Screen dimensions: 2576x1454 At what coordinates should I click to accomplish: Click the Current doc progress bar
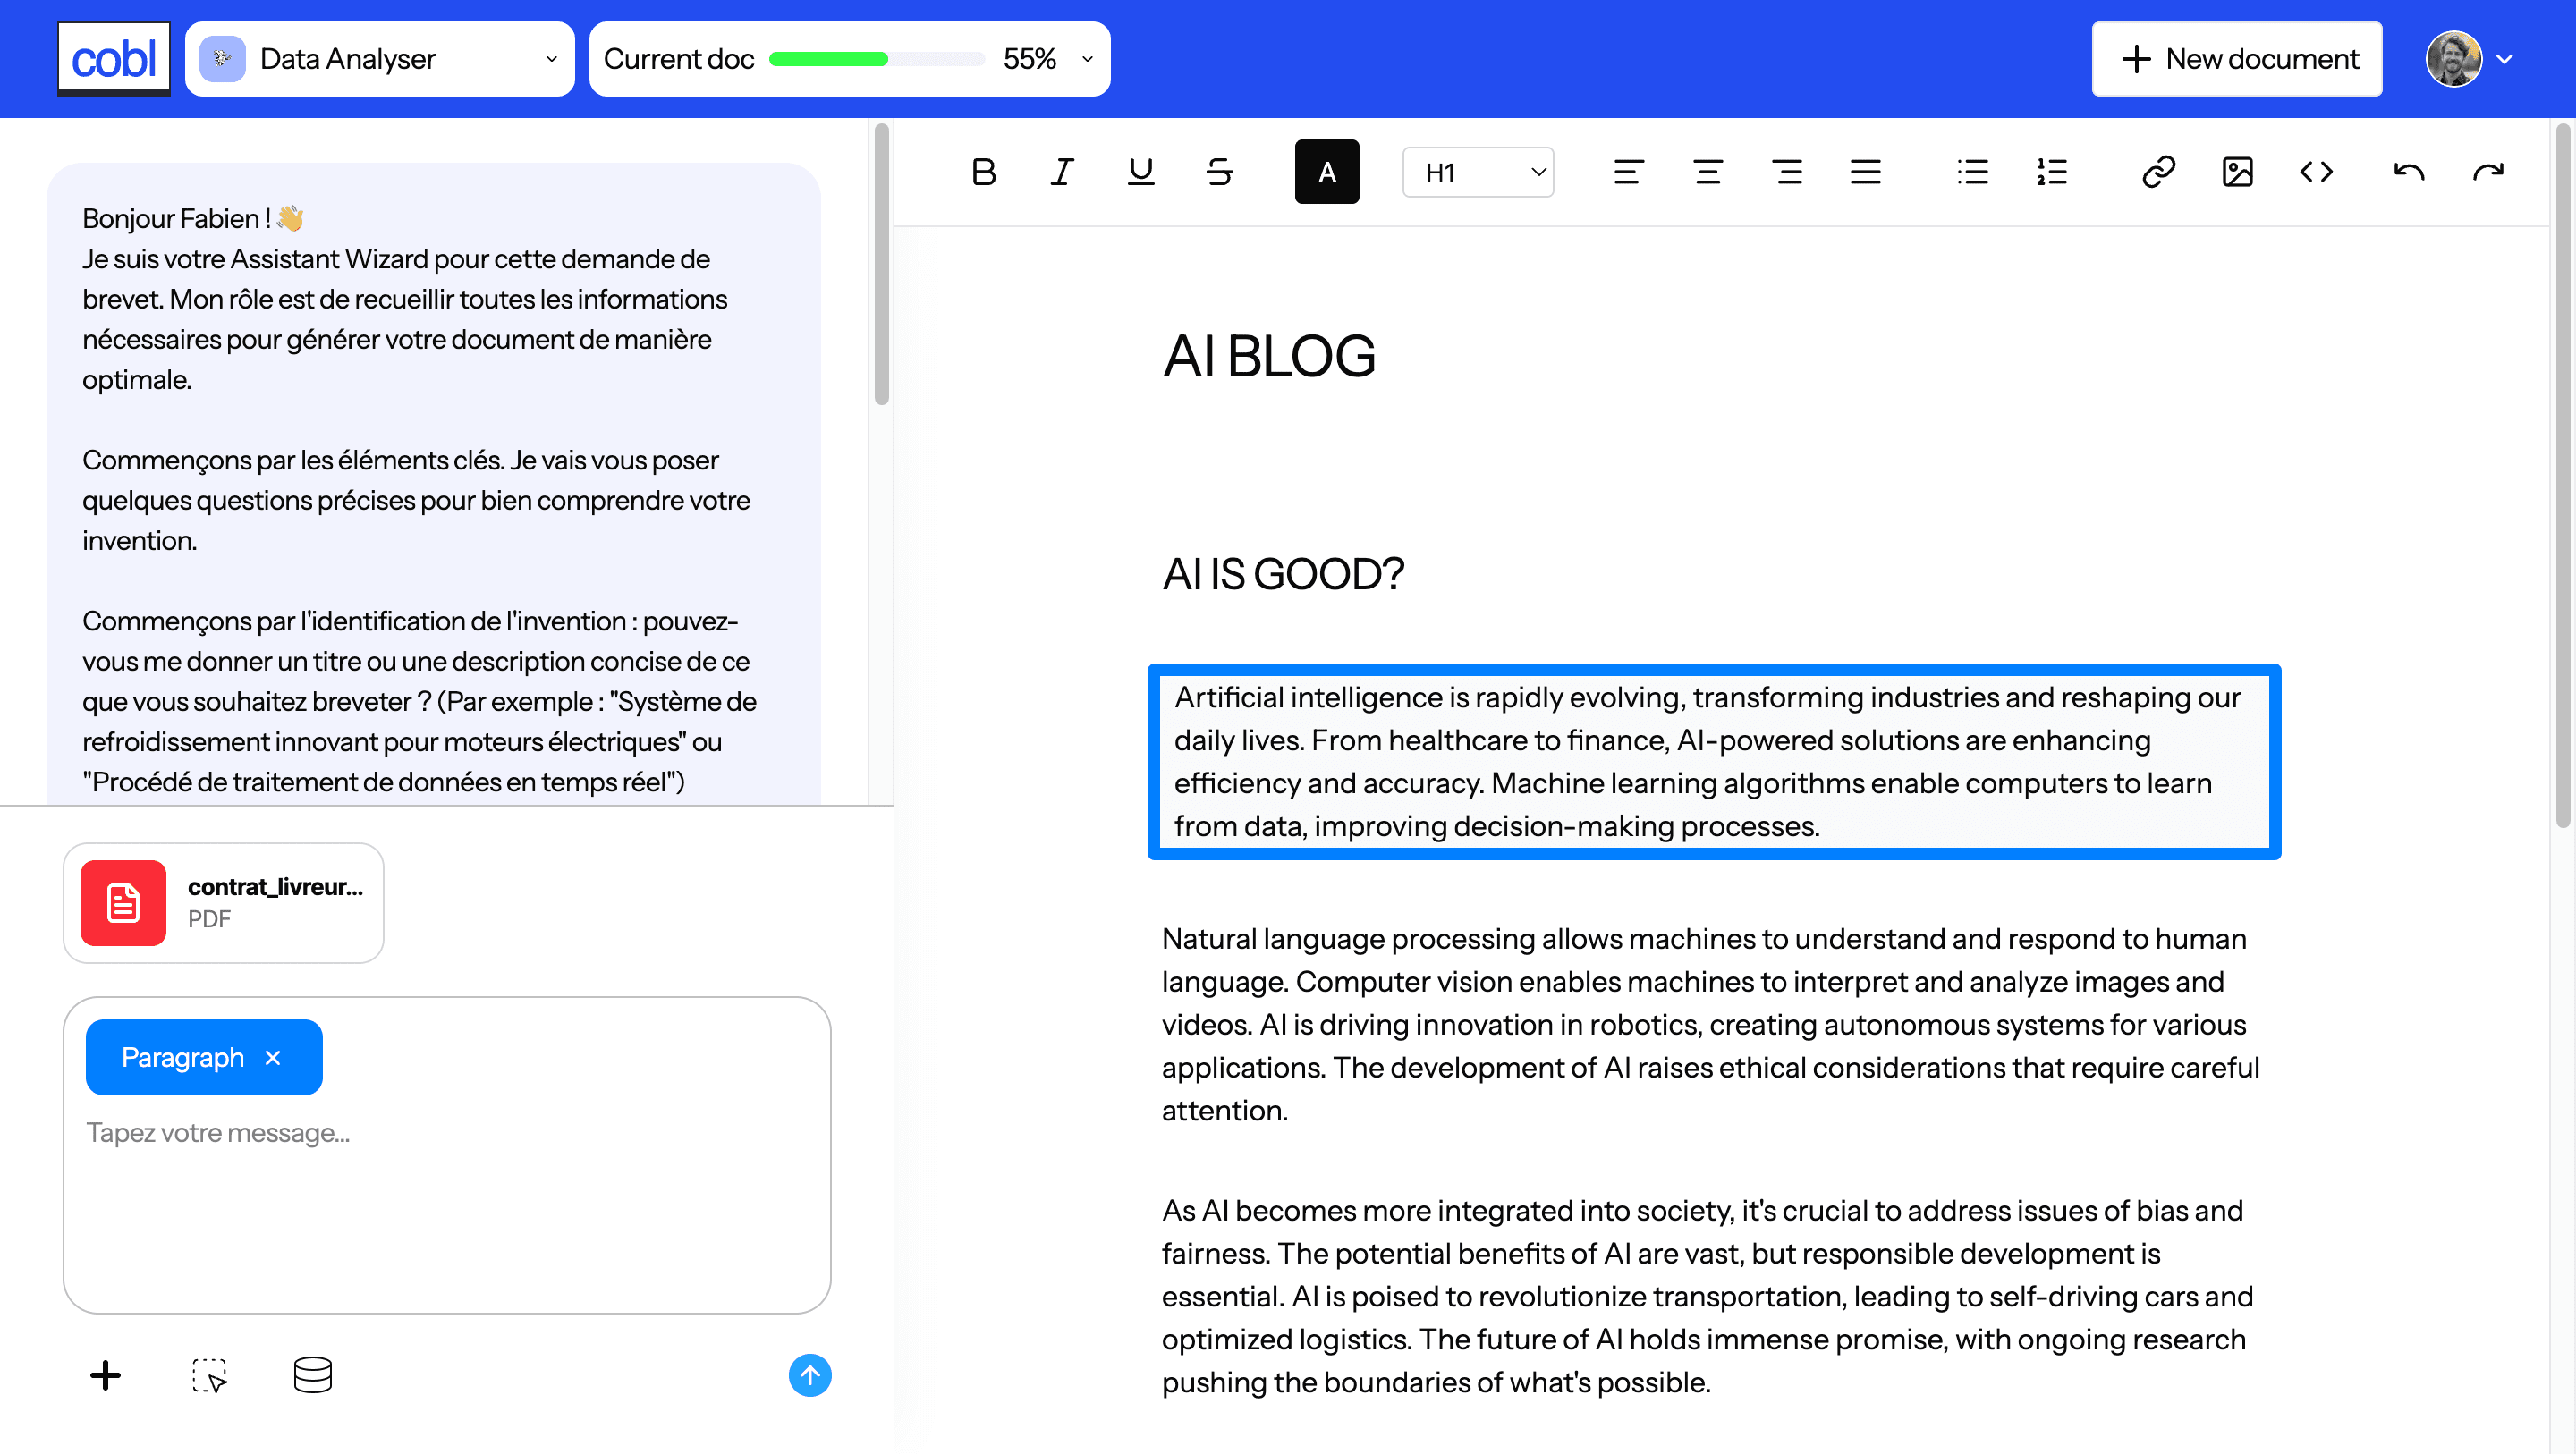[x=876, y=59]
